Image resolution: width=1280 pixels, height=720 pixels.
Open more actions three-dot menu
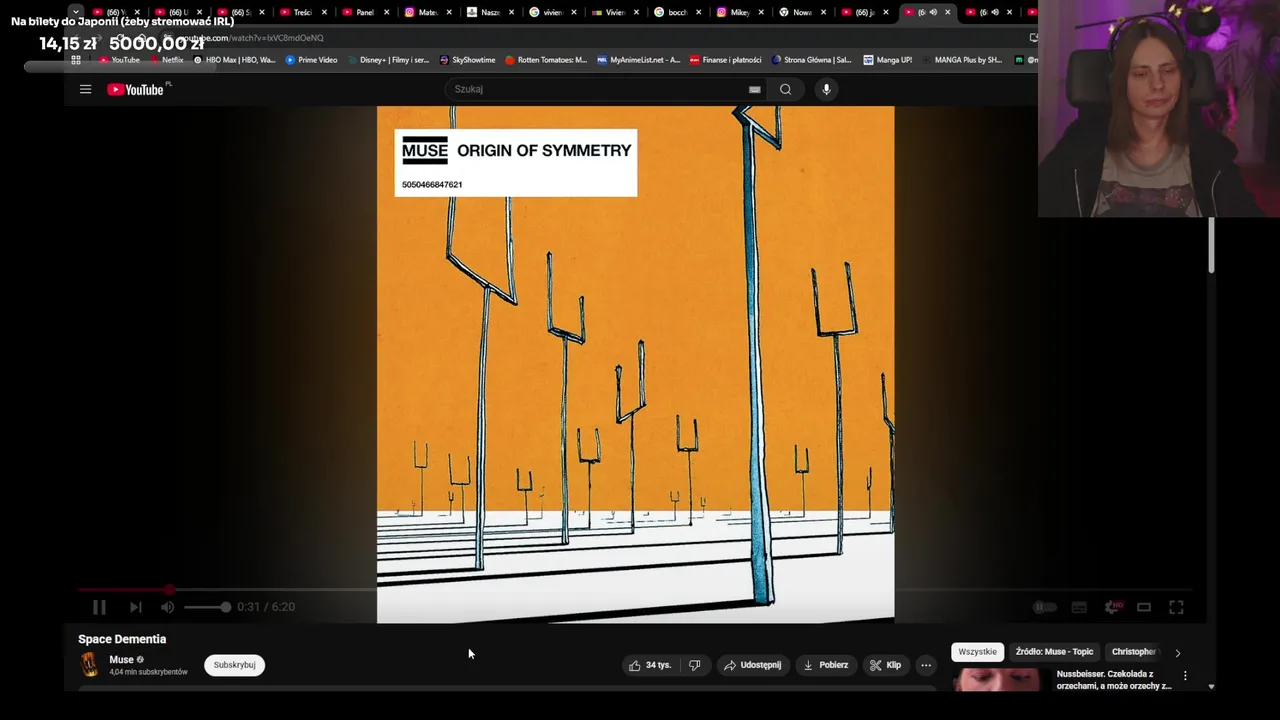(x=926, y=665)
